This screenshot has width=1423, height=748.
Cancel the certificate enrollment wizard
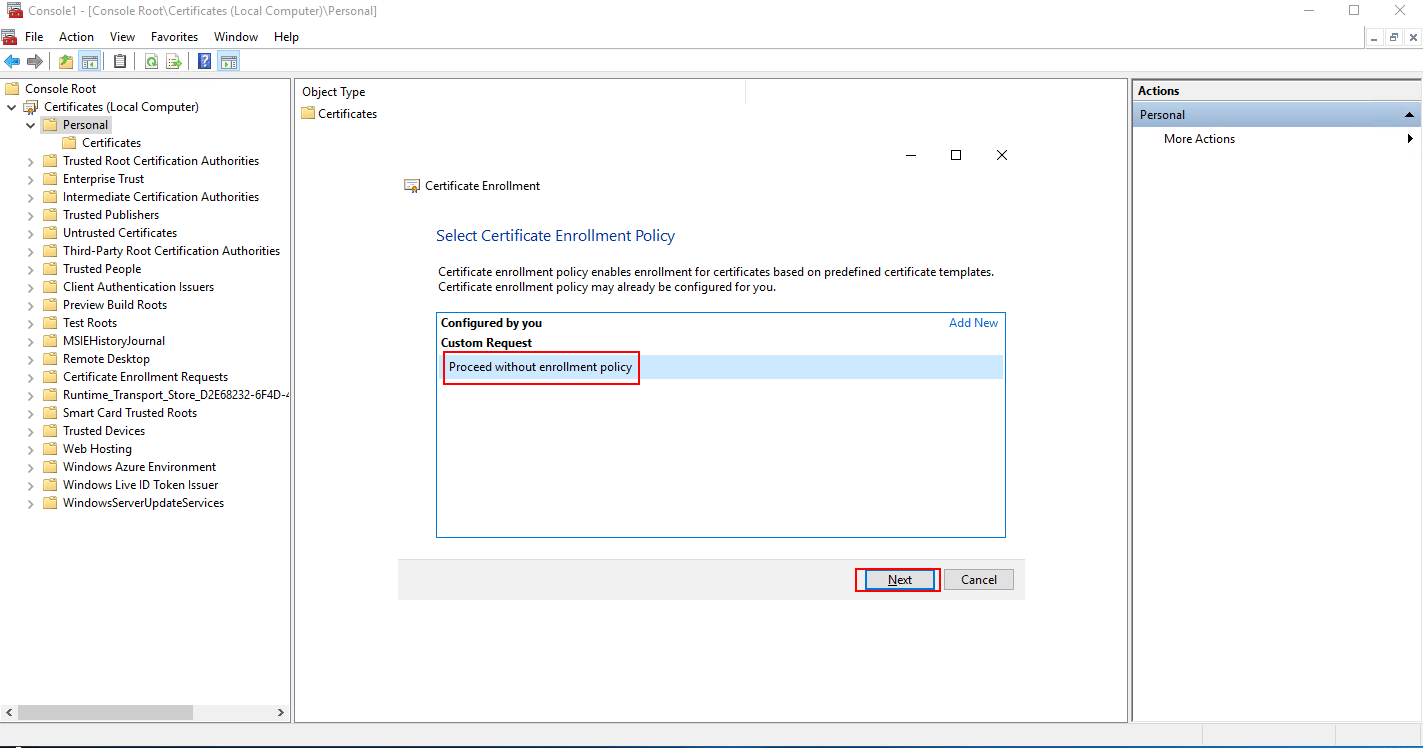click(x=978, y=579)
